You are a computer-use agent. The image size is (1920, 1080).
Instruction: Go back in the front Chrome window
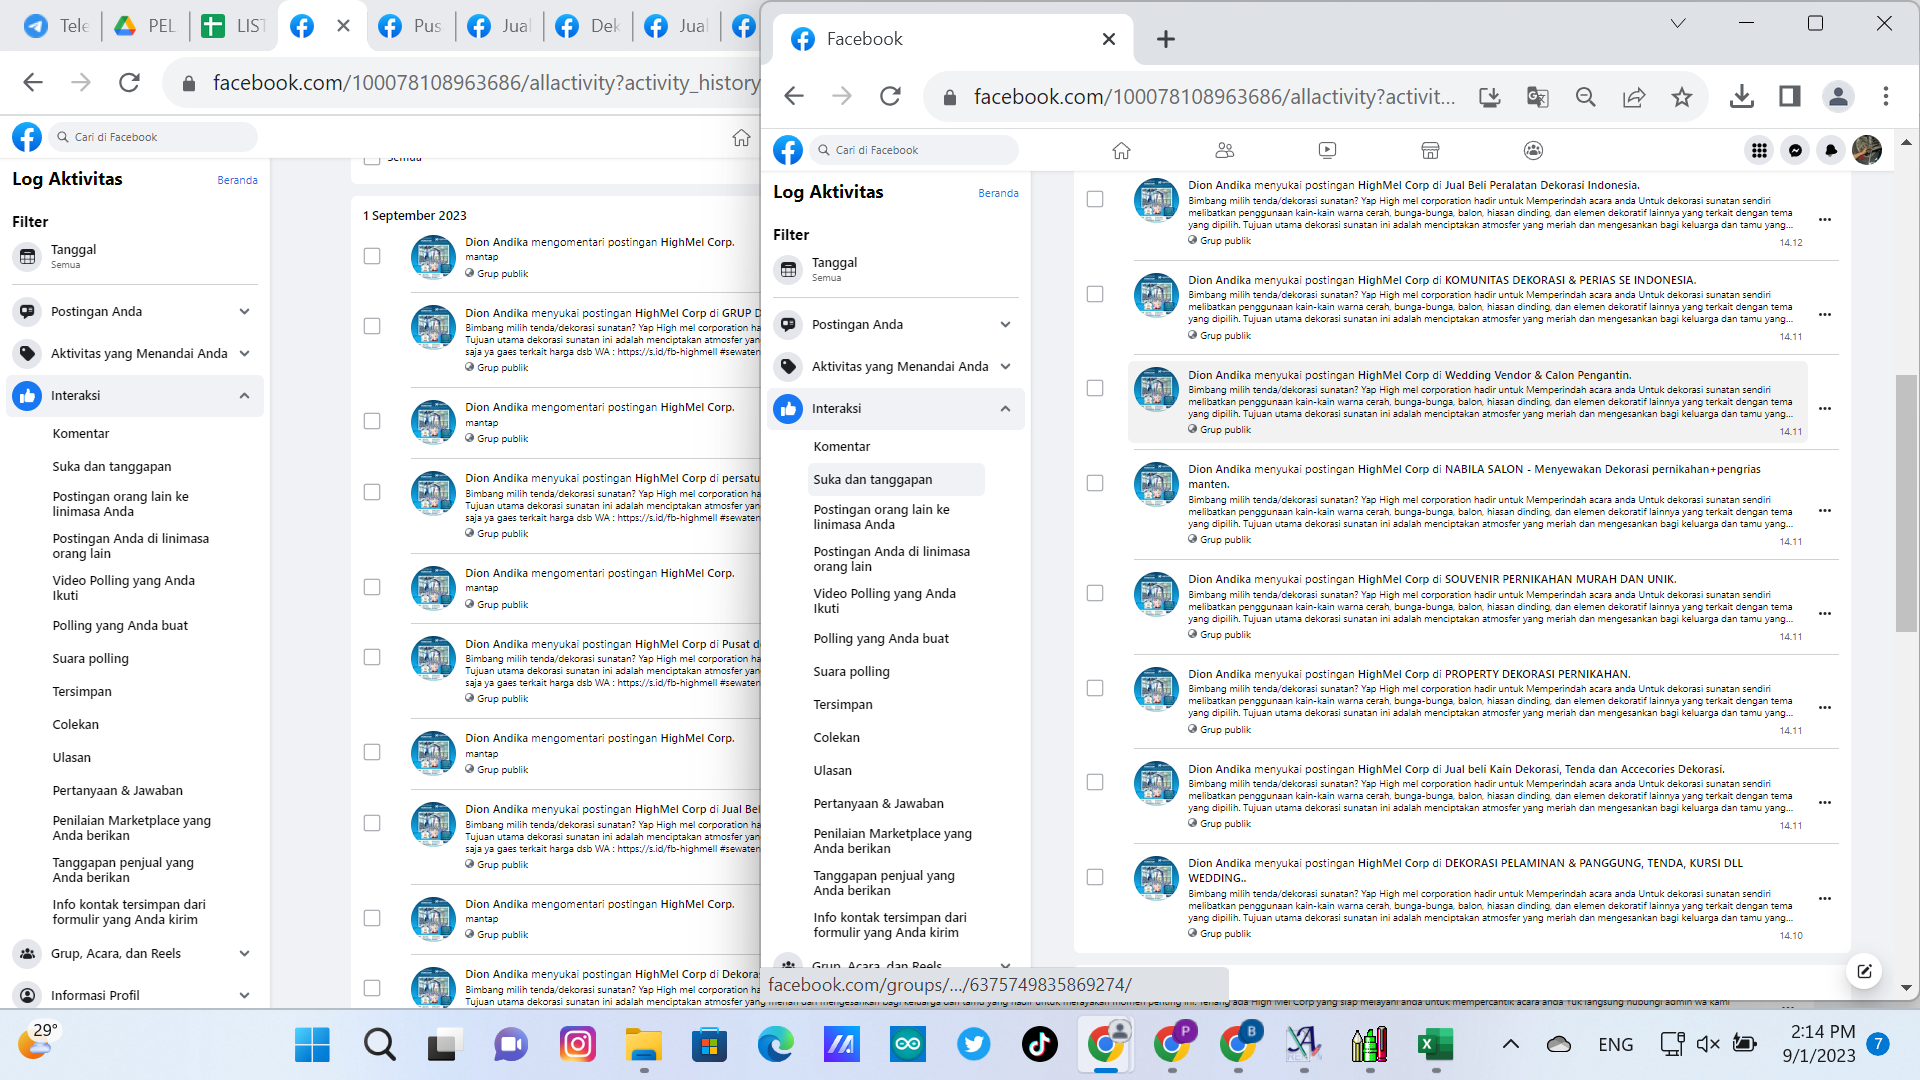tap(794, 97)
